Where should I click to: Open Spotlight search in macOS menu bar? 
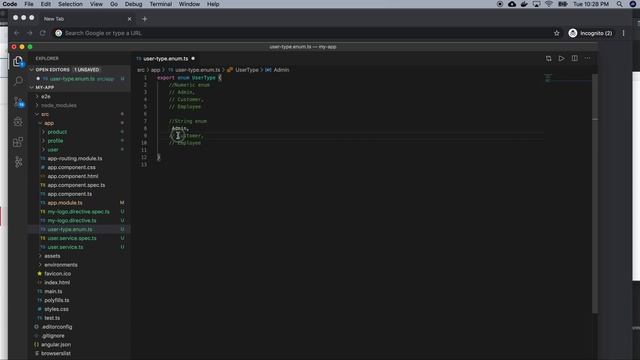coord(620,4)
